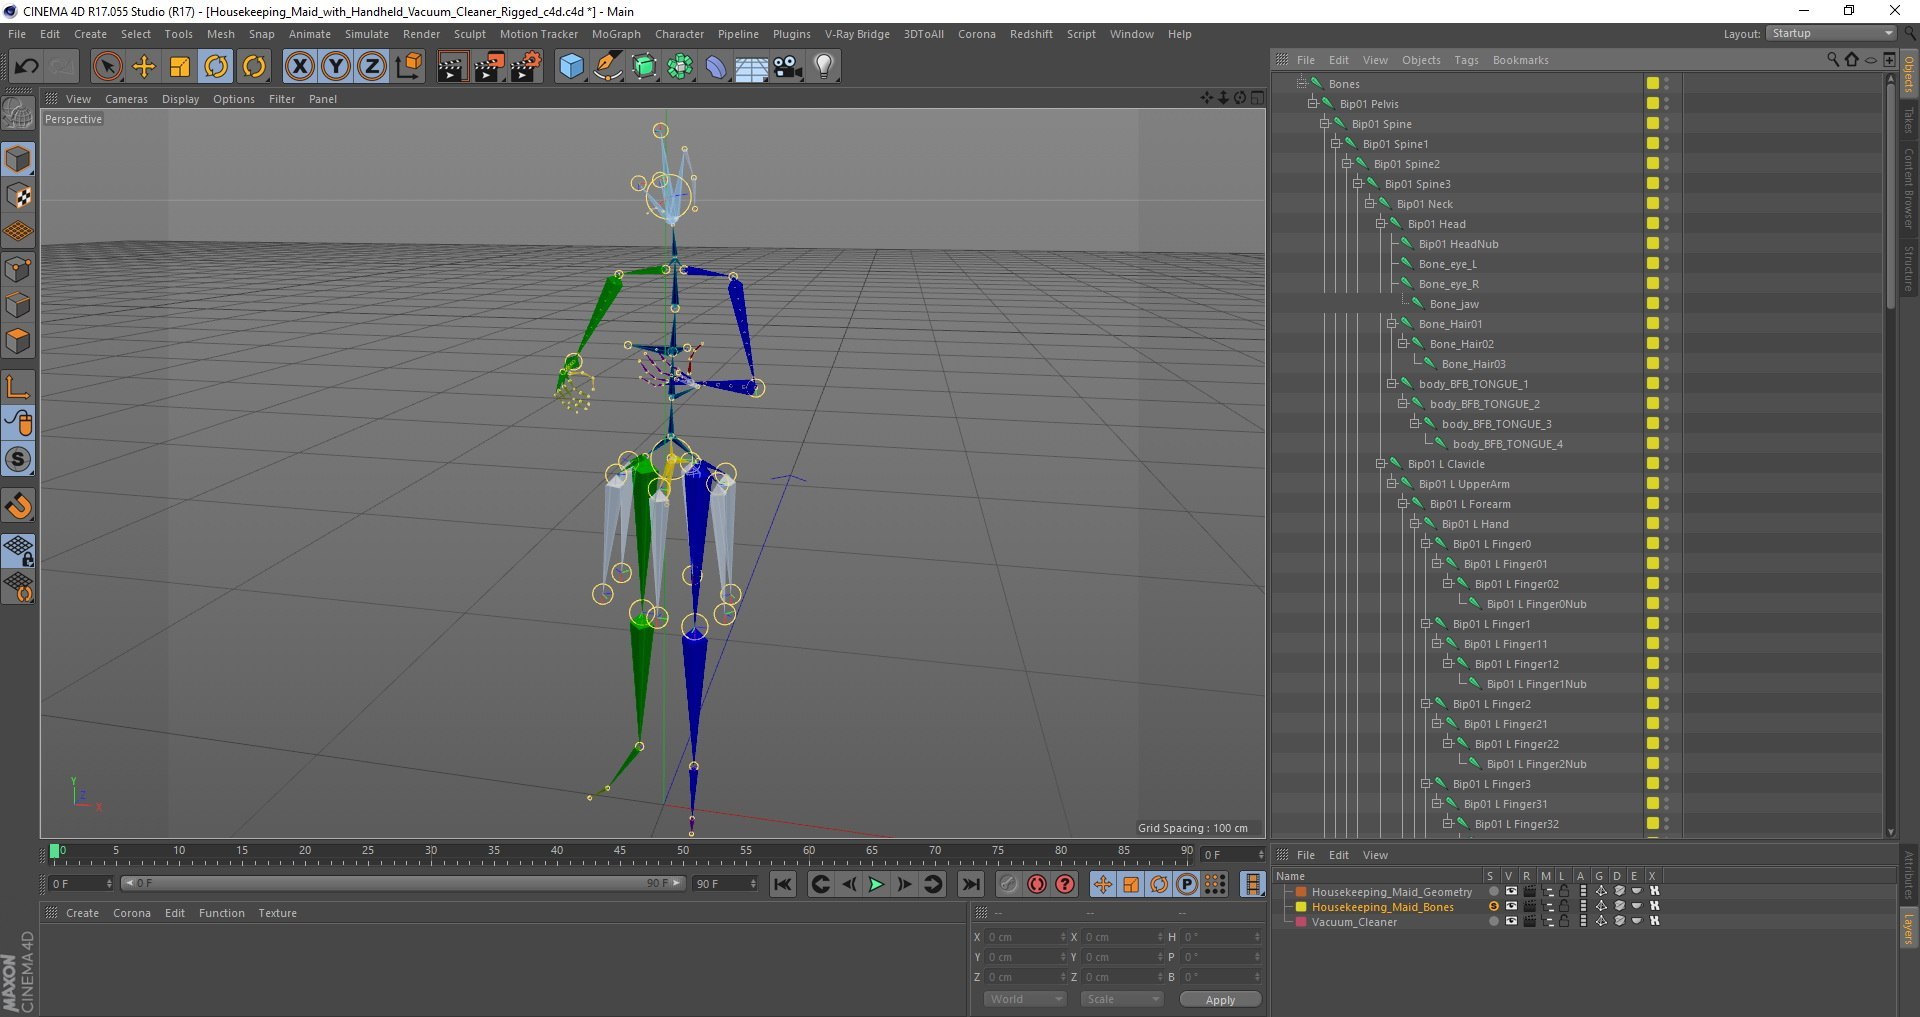Open Edit Render Settings
1920x1017 pixels.
526,67
